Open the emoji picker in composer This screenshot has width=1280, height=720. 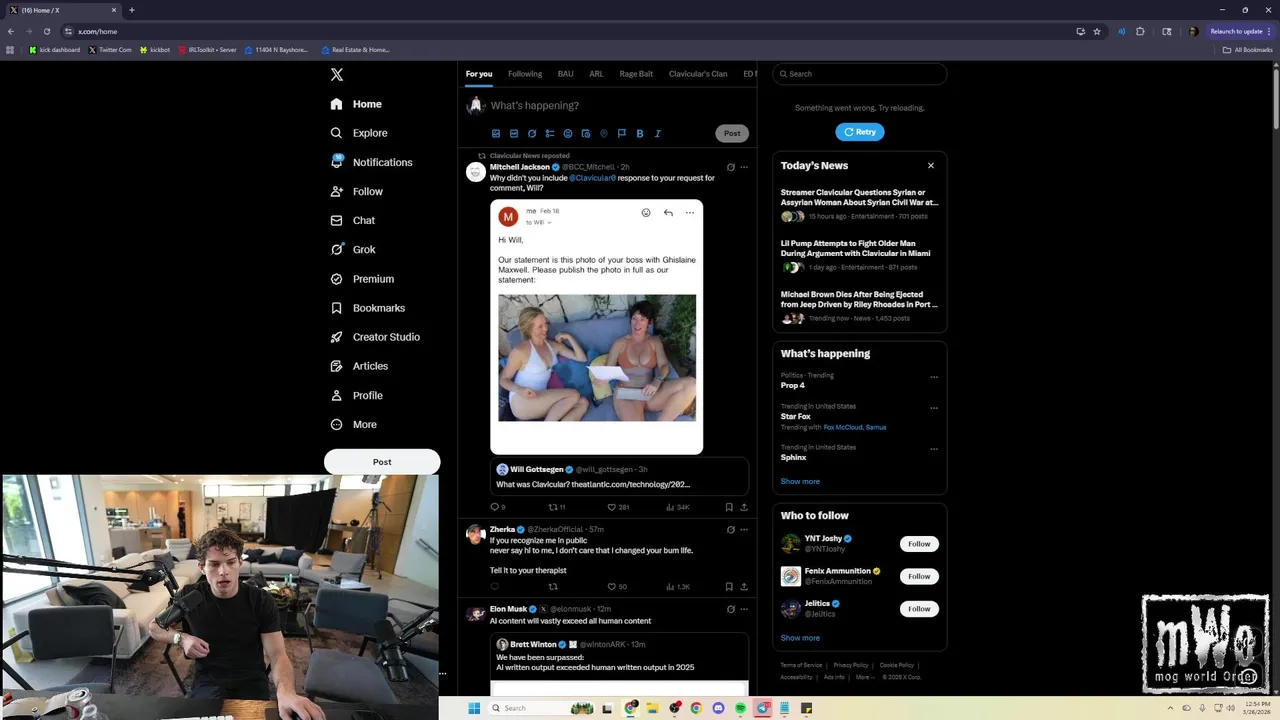click(x=568, y=133)
